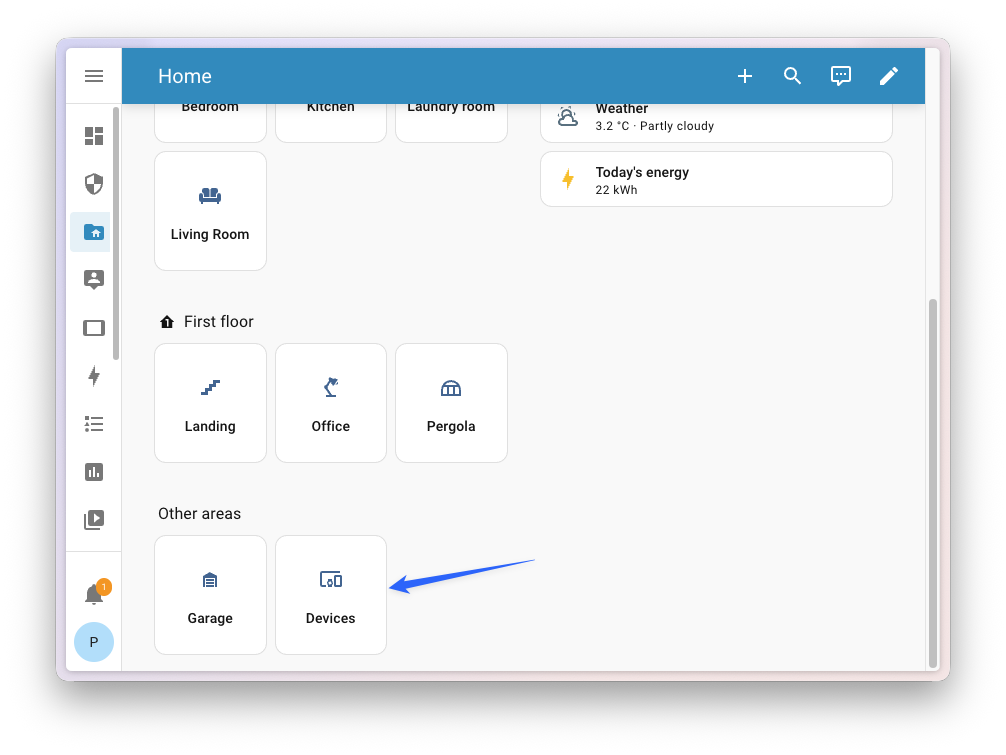The image size is (1006, 755).
Task: Open the Devices area card
Action: click(x=330, y=595)
